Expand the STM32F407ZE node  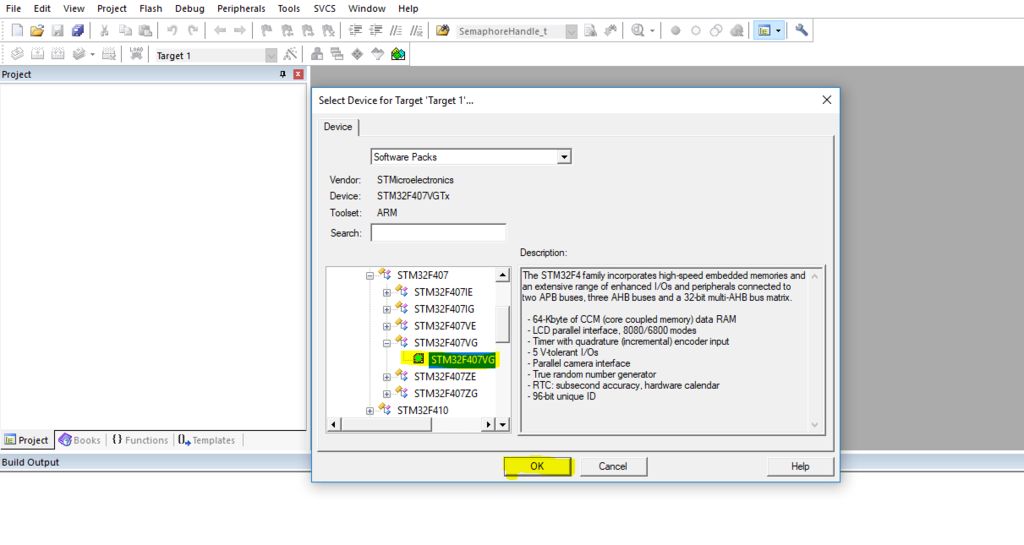pyautogui.click(x=387, y=377)
